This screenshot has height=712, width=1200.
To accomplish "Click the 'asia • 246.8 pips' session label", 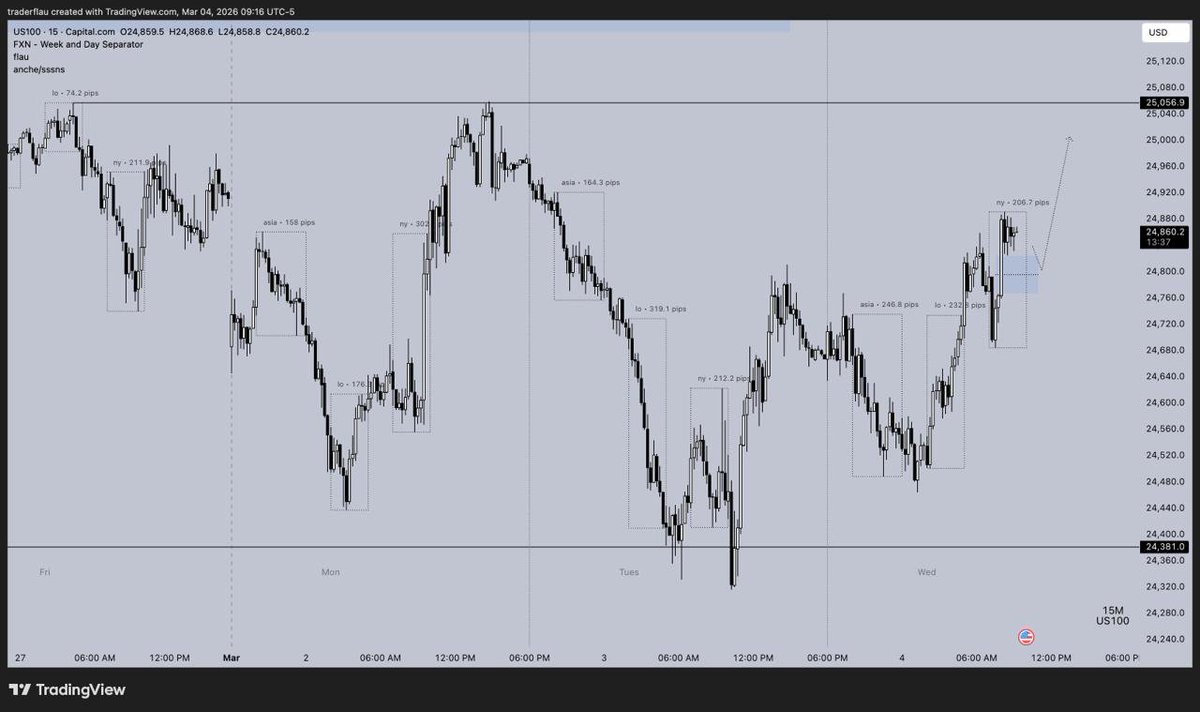I will [889, 304].
